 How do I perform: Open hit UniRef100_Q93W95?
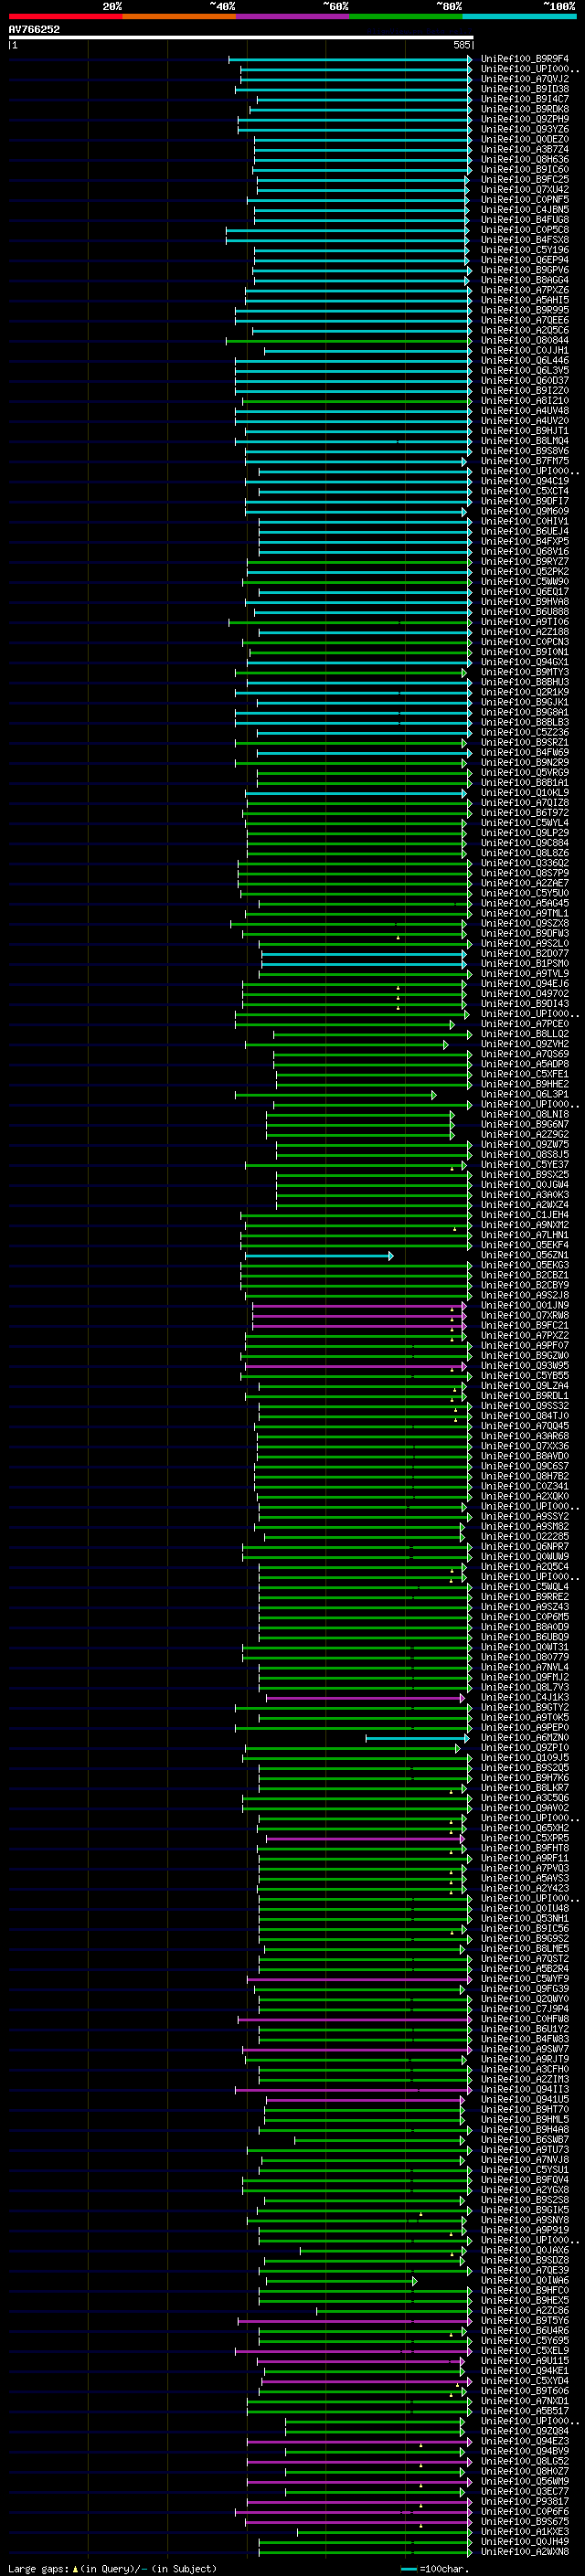coord(525,1365)
